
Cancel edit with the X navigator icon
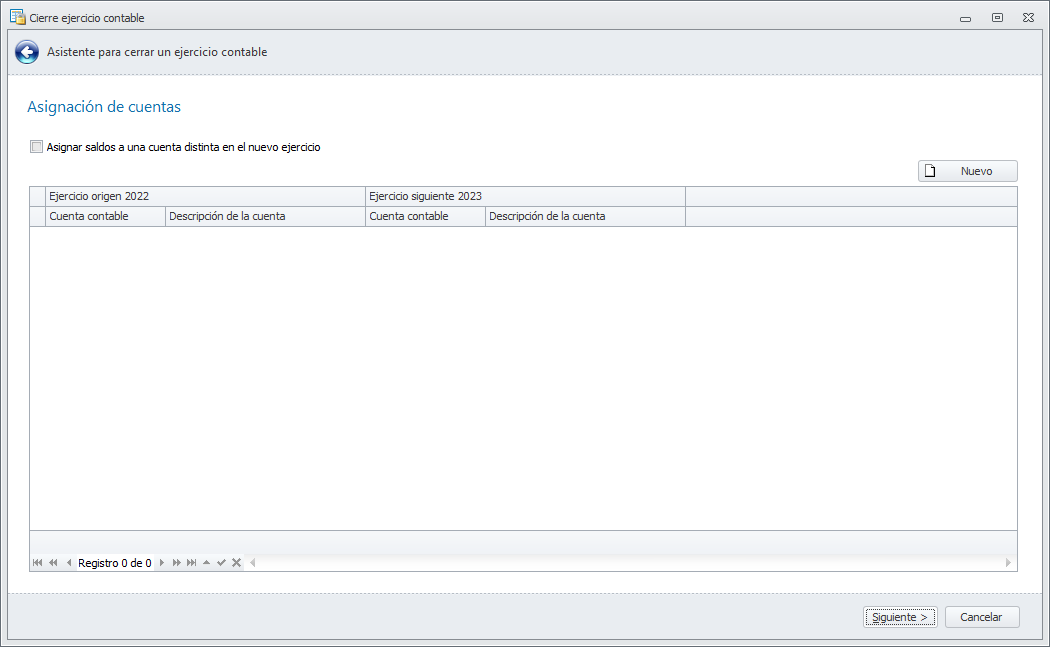(x=236, y=563)
